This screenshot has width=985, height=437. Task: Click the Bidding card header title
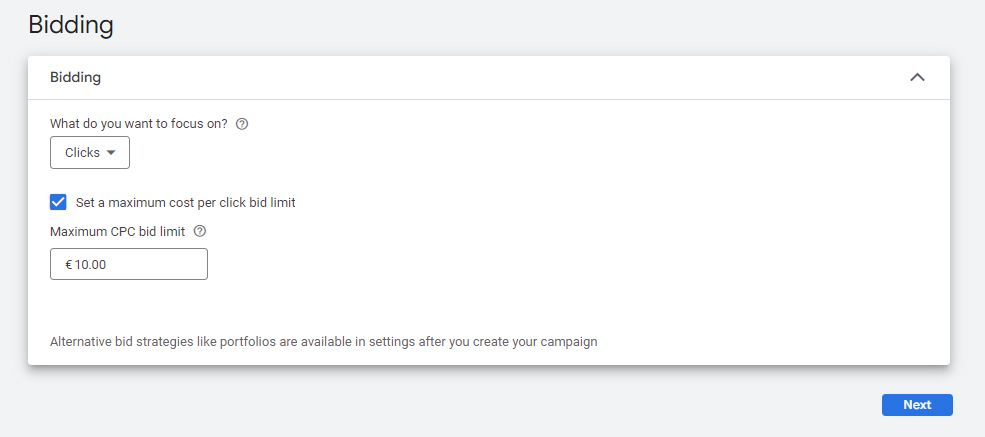tap(75, 77)
